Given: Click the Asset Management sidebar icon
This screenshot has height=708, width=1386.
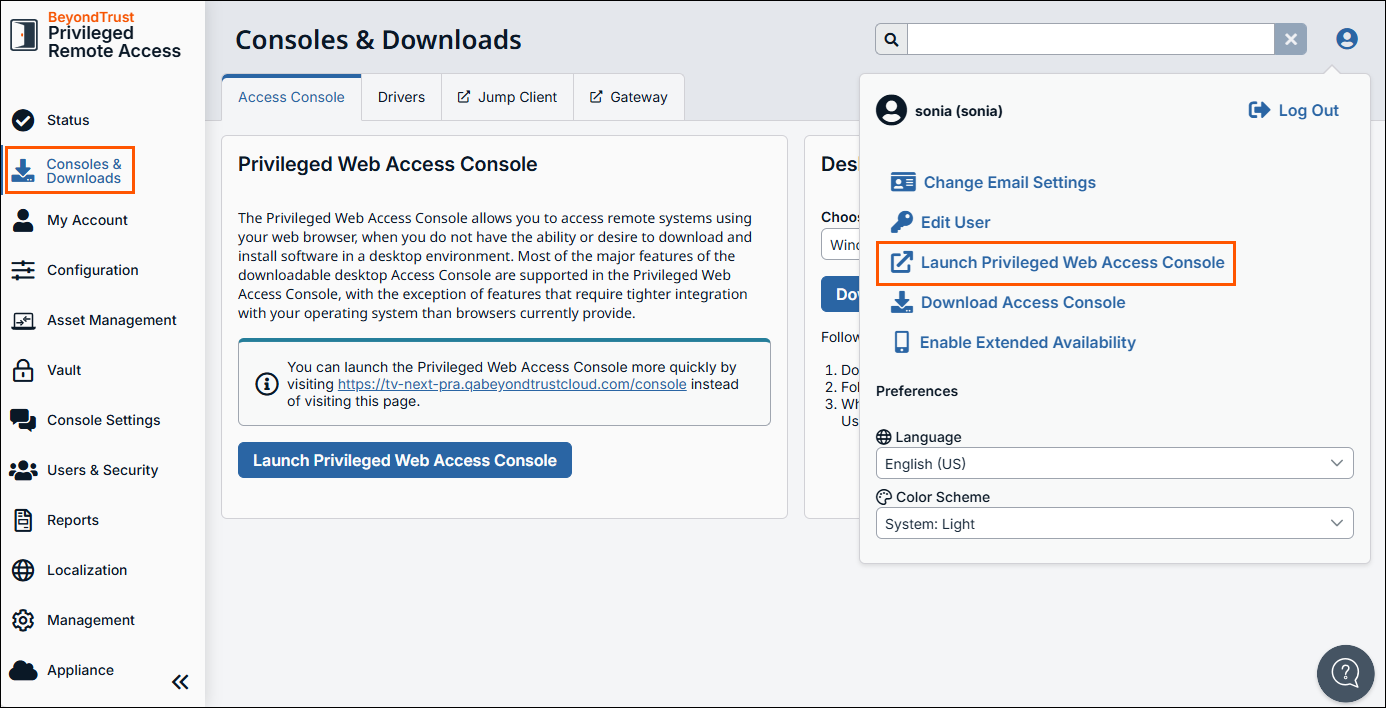Looking at the screenshot, I should coord(24,320).
